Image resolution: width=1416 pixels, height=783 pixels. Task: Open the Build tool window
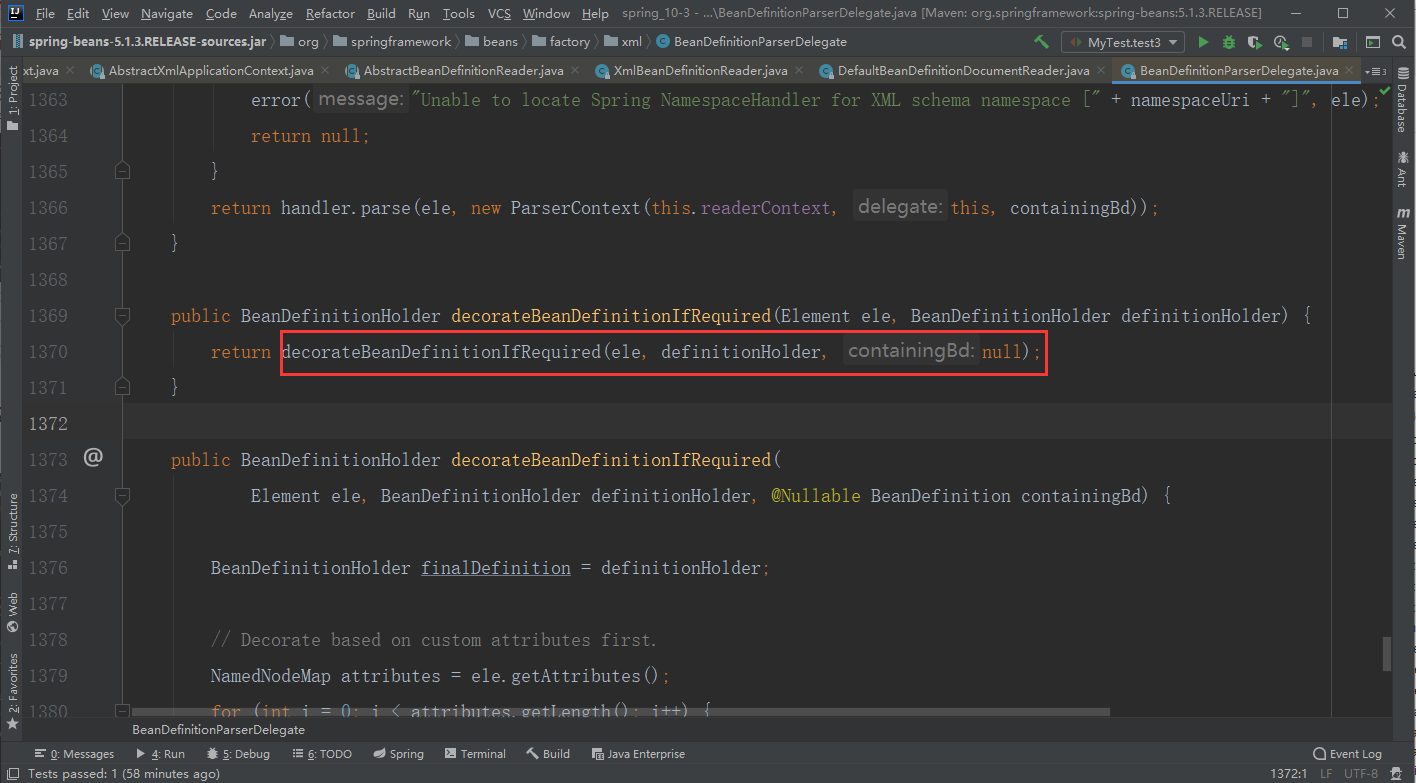[x=548, y=754]
